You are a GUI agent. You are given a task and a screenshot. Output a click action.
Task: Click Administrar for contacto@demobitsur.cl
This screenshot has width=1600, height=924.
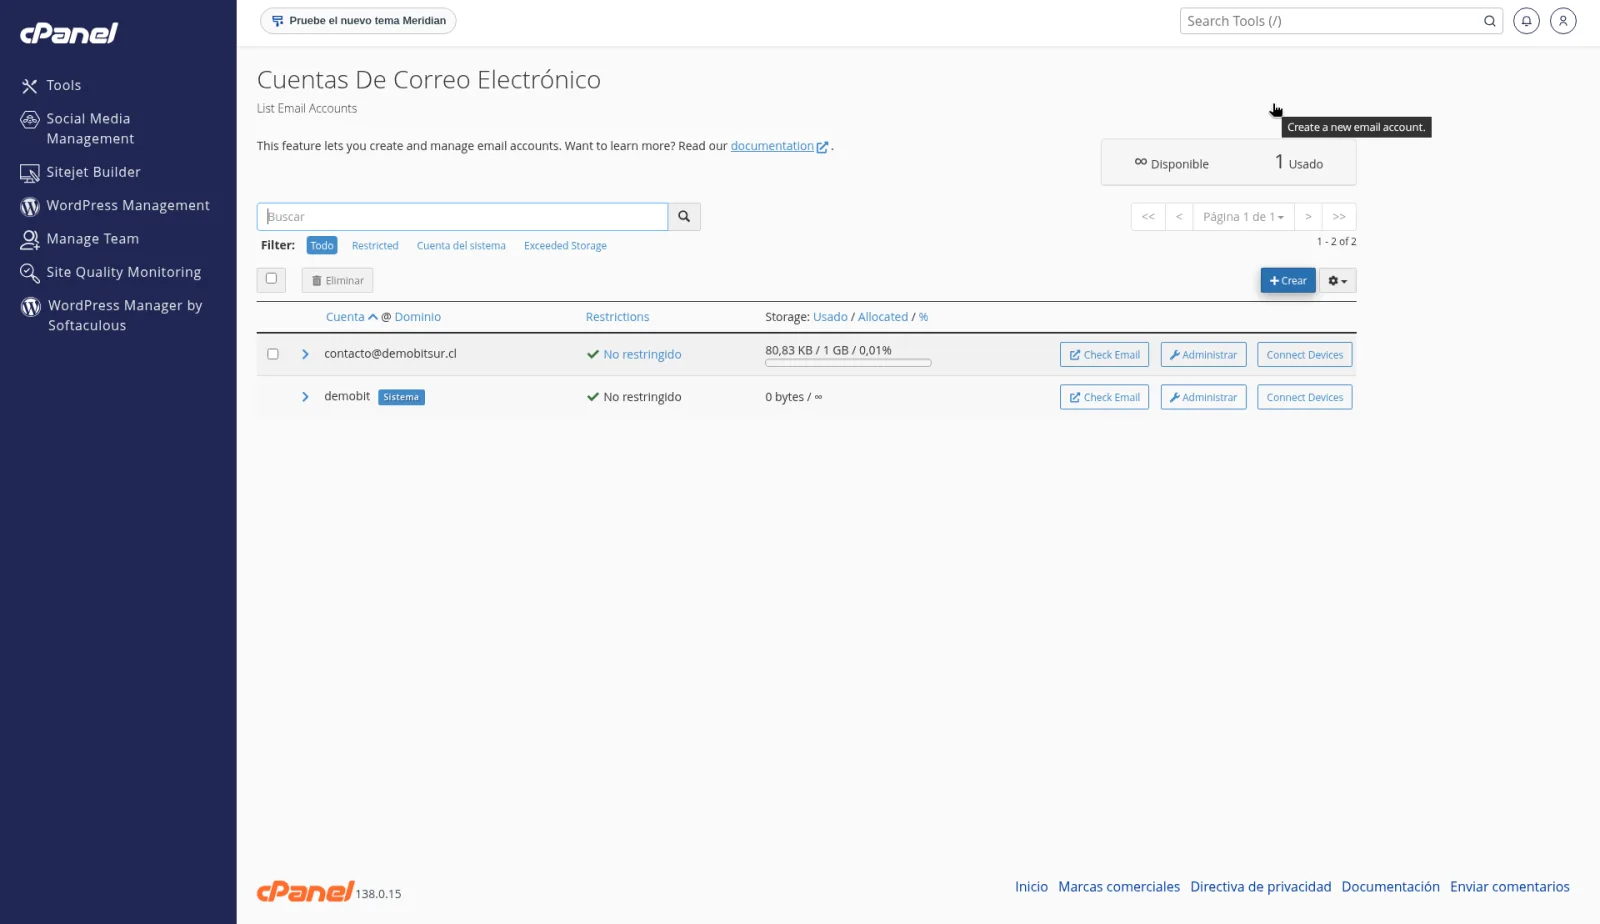[x=1203, y=355]
